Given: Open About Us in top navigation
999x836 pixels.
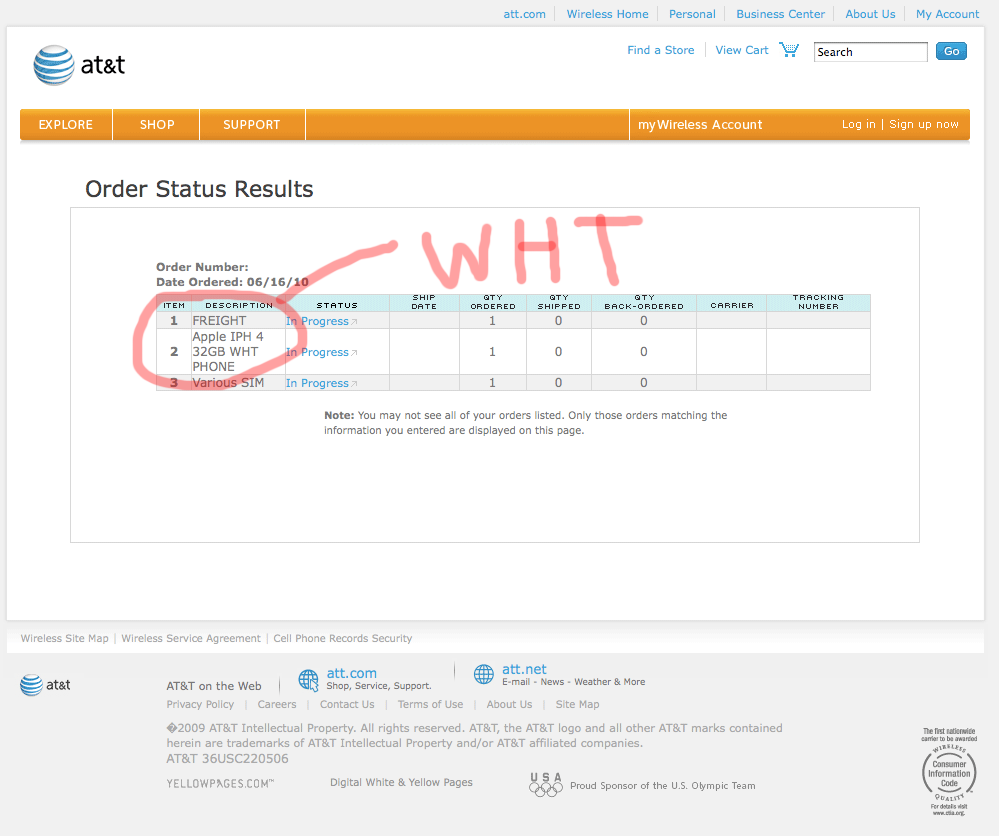Looking at the screenshot, I should point(870,14).
